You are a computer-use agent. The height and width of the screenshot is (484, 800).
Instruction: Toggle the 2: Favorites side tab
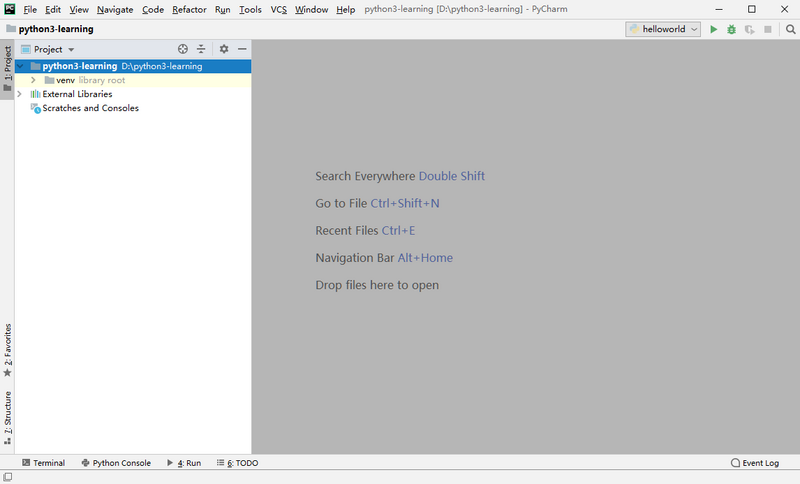click(x=7, y=350)
